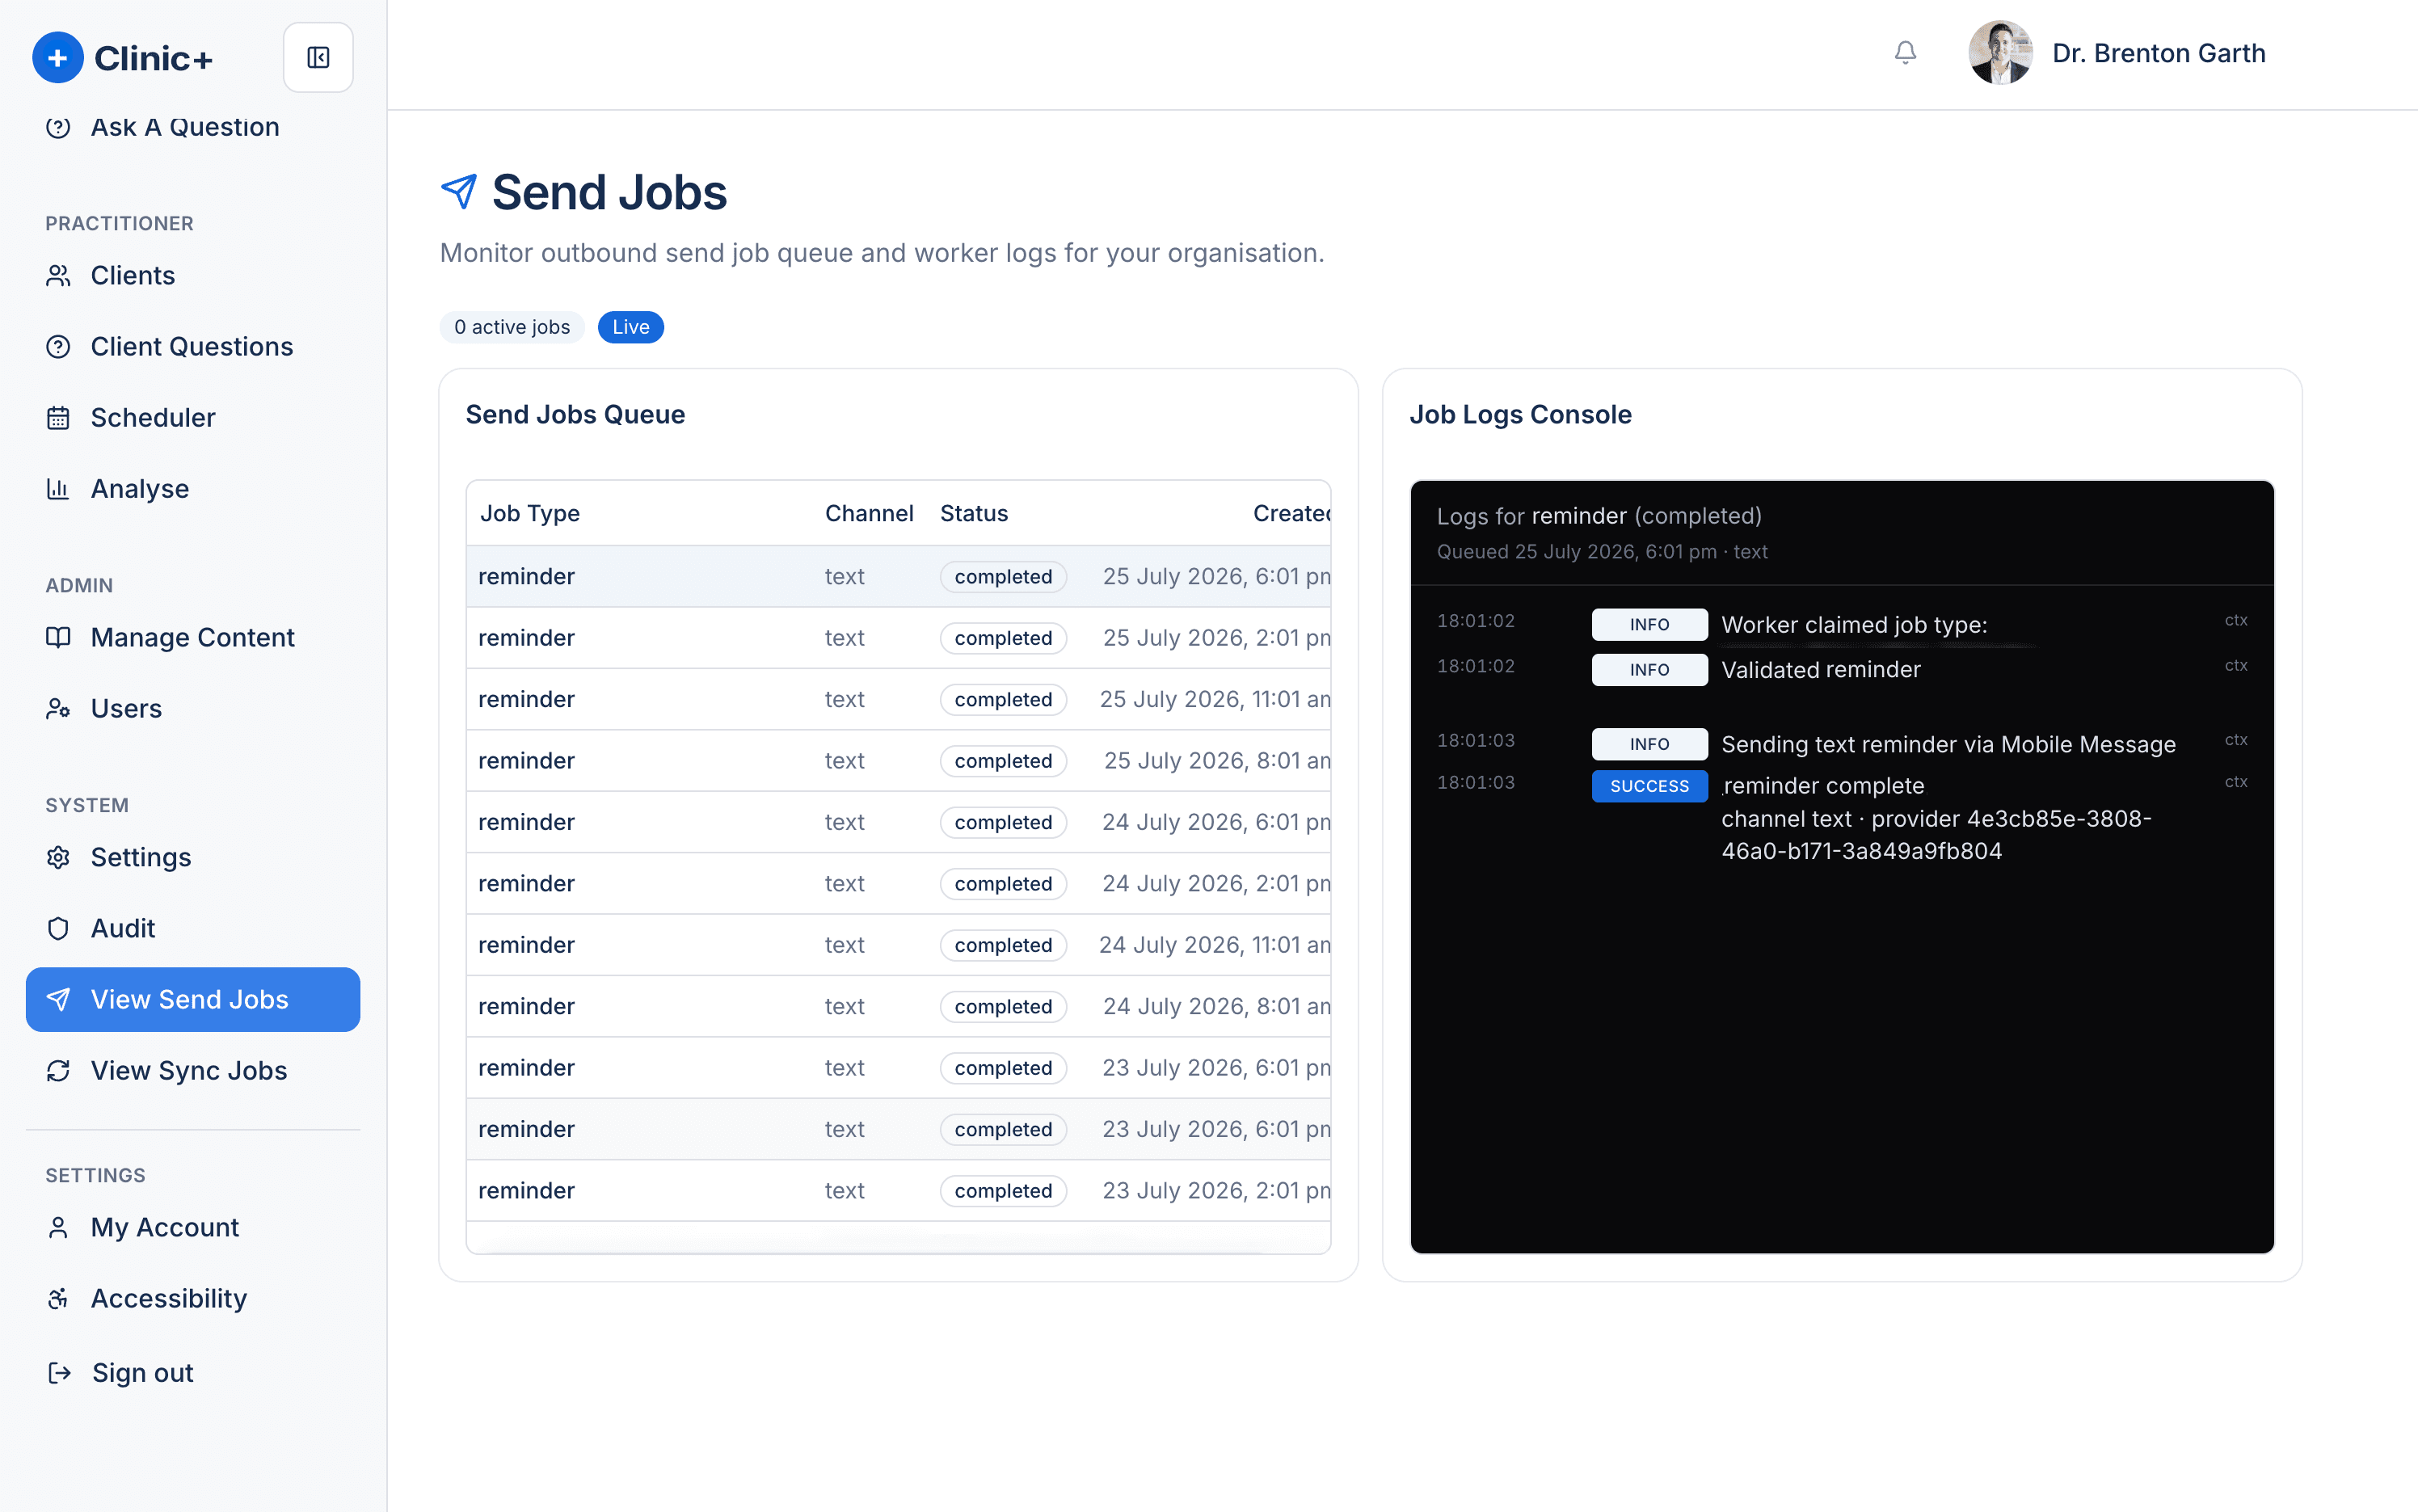Screen dimensions: 2418x1512
Task: Click the SUCCESS log level badge
Action: tap(1649, 786)
